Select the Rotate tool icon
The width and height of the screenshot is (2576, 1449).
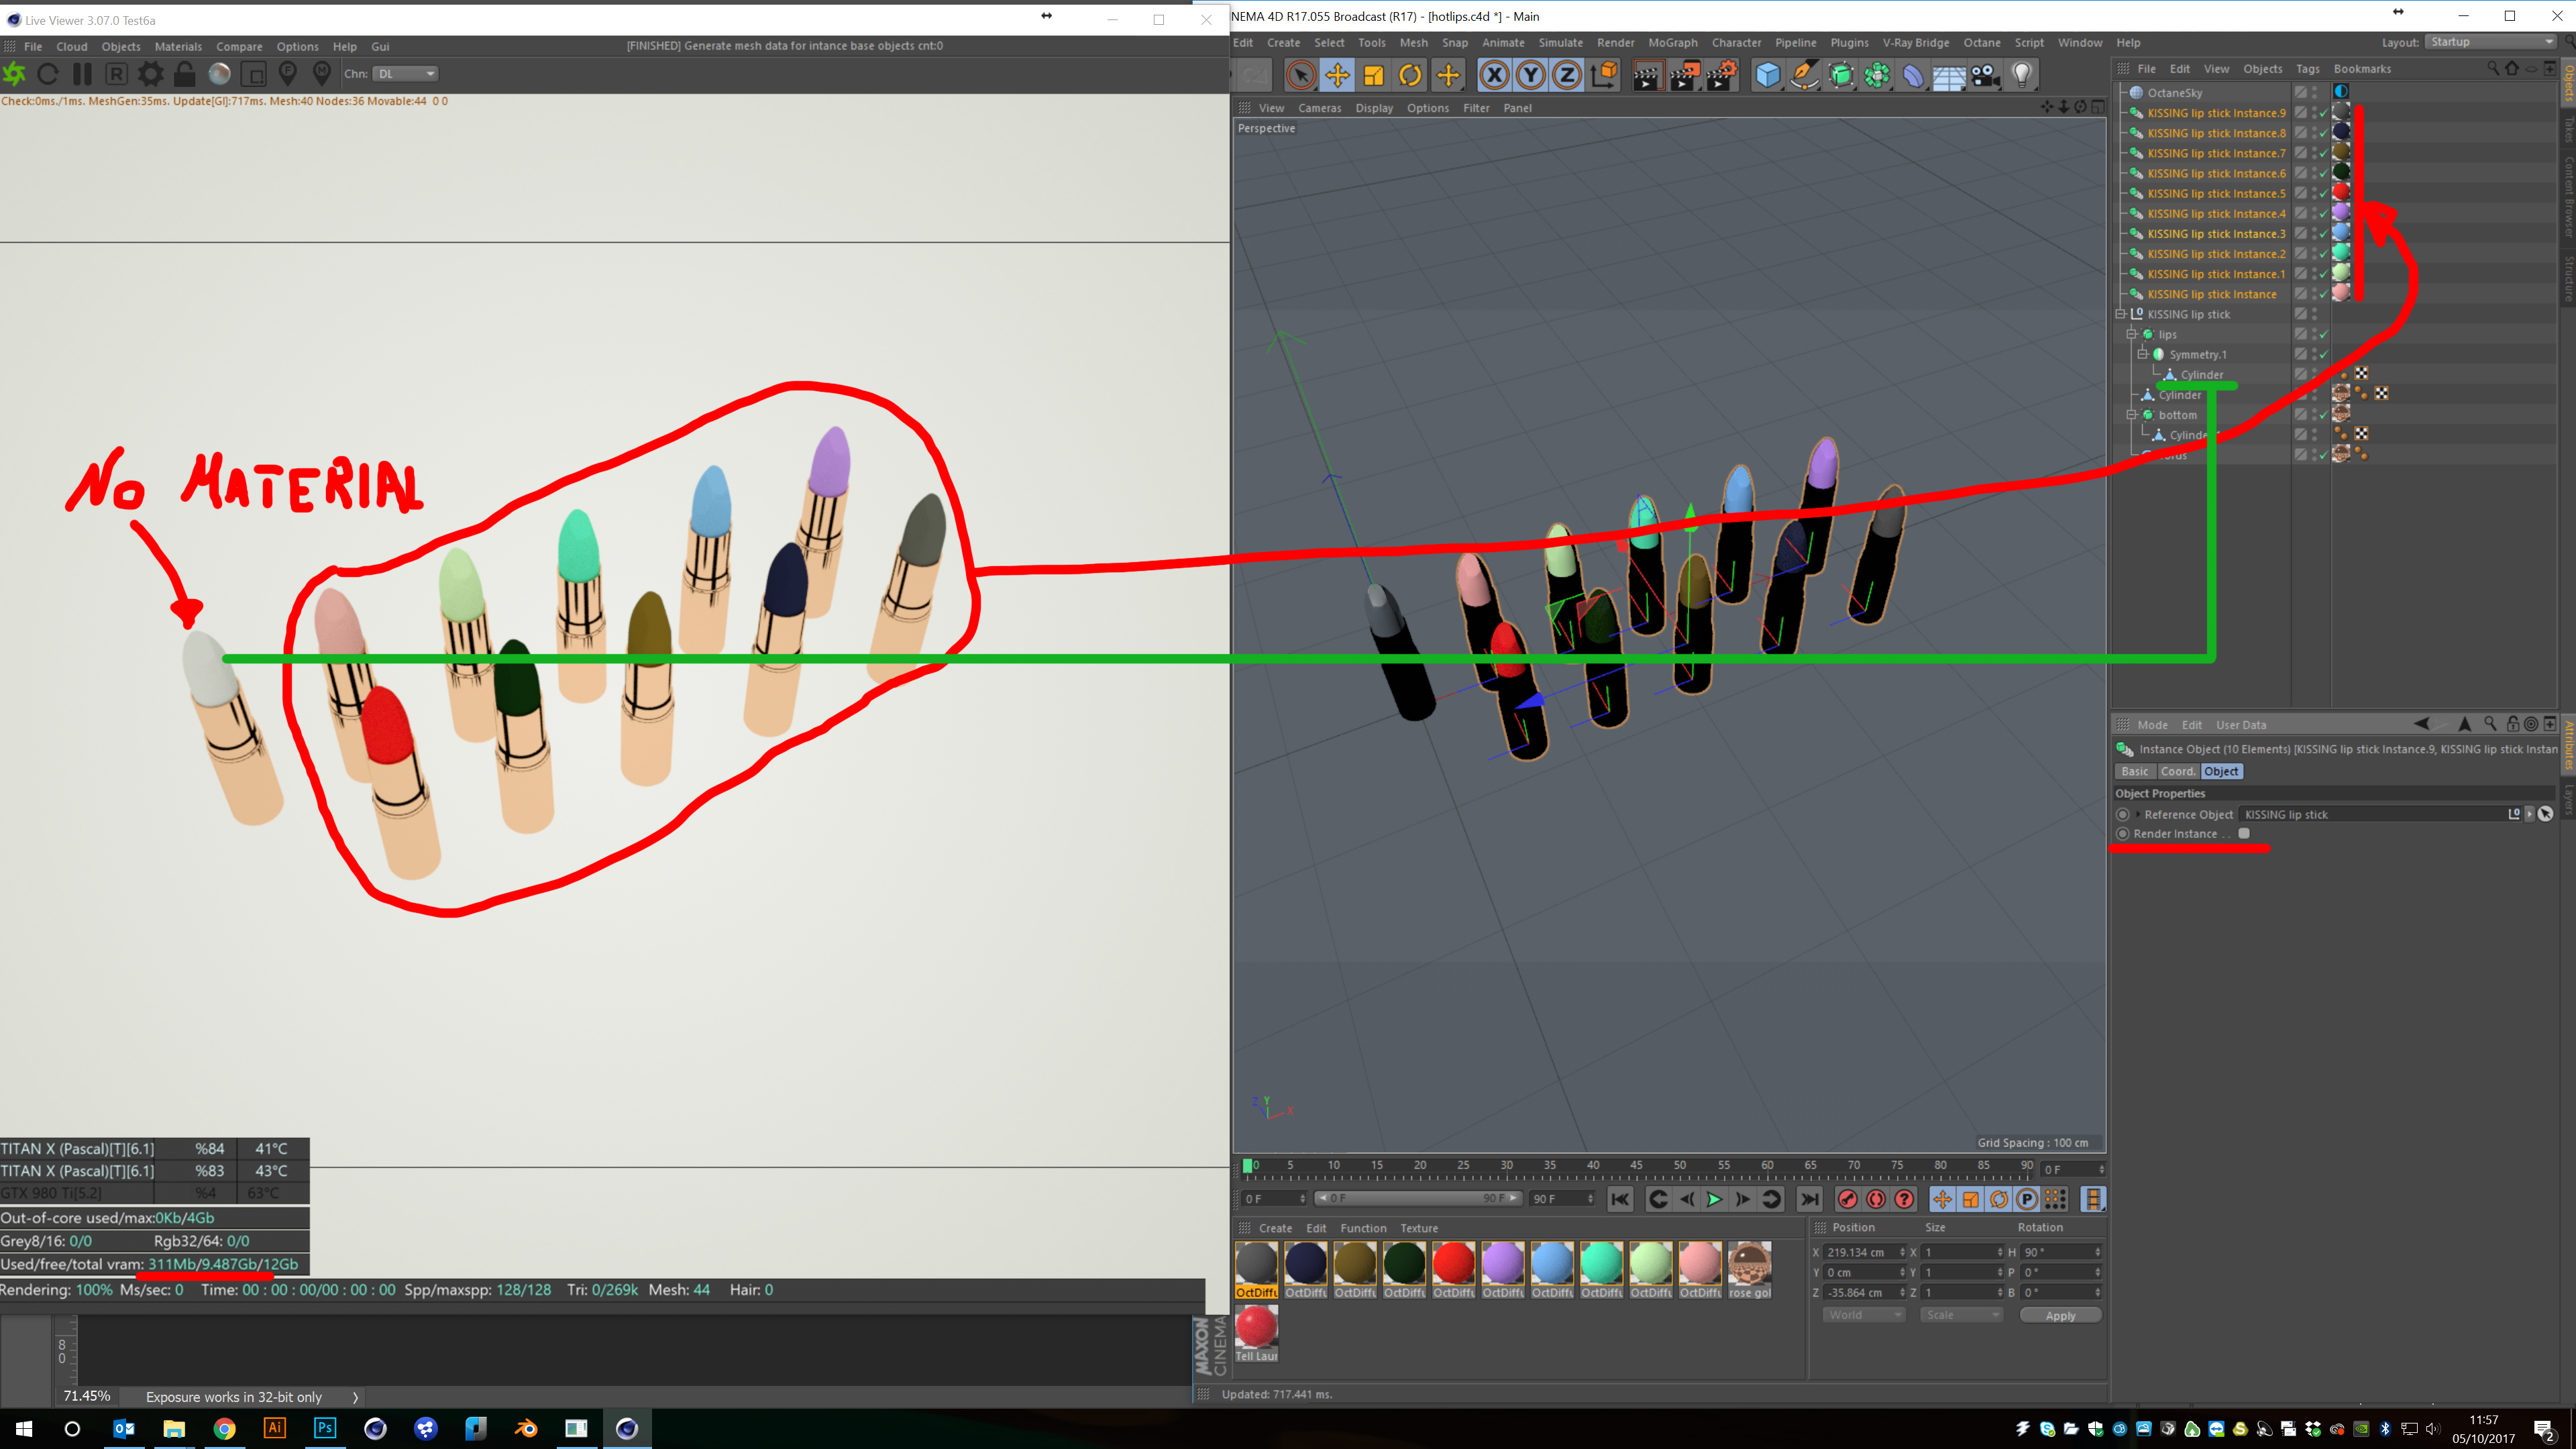click(x=1410, y=75)
